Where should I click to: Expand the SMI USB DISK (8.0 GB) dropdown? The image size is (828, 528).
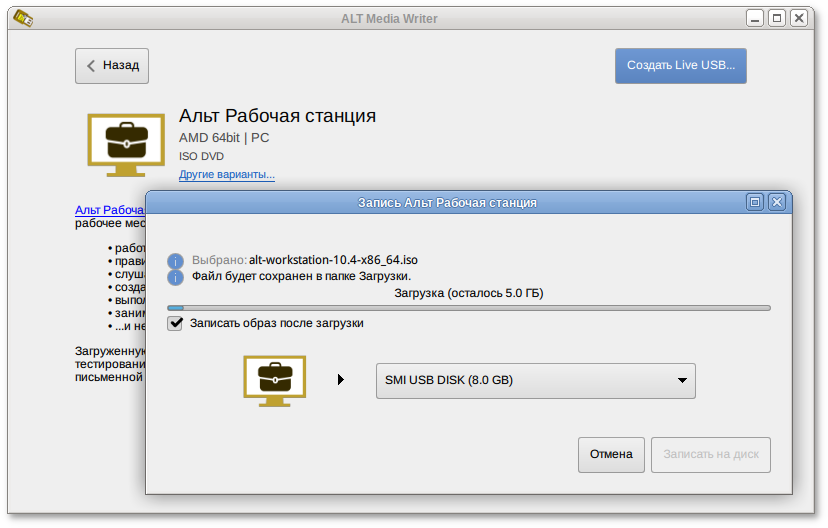tap(535, 380)
